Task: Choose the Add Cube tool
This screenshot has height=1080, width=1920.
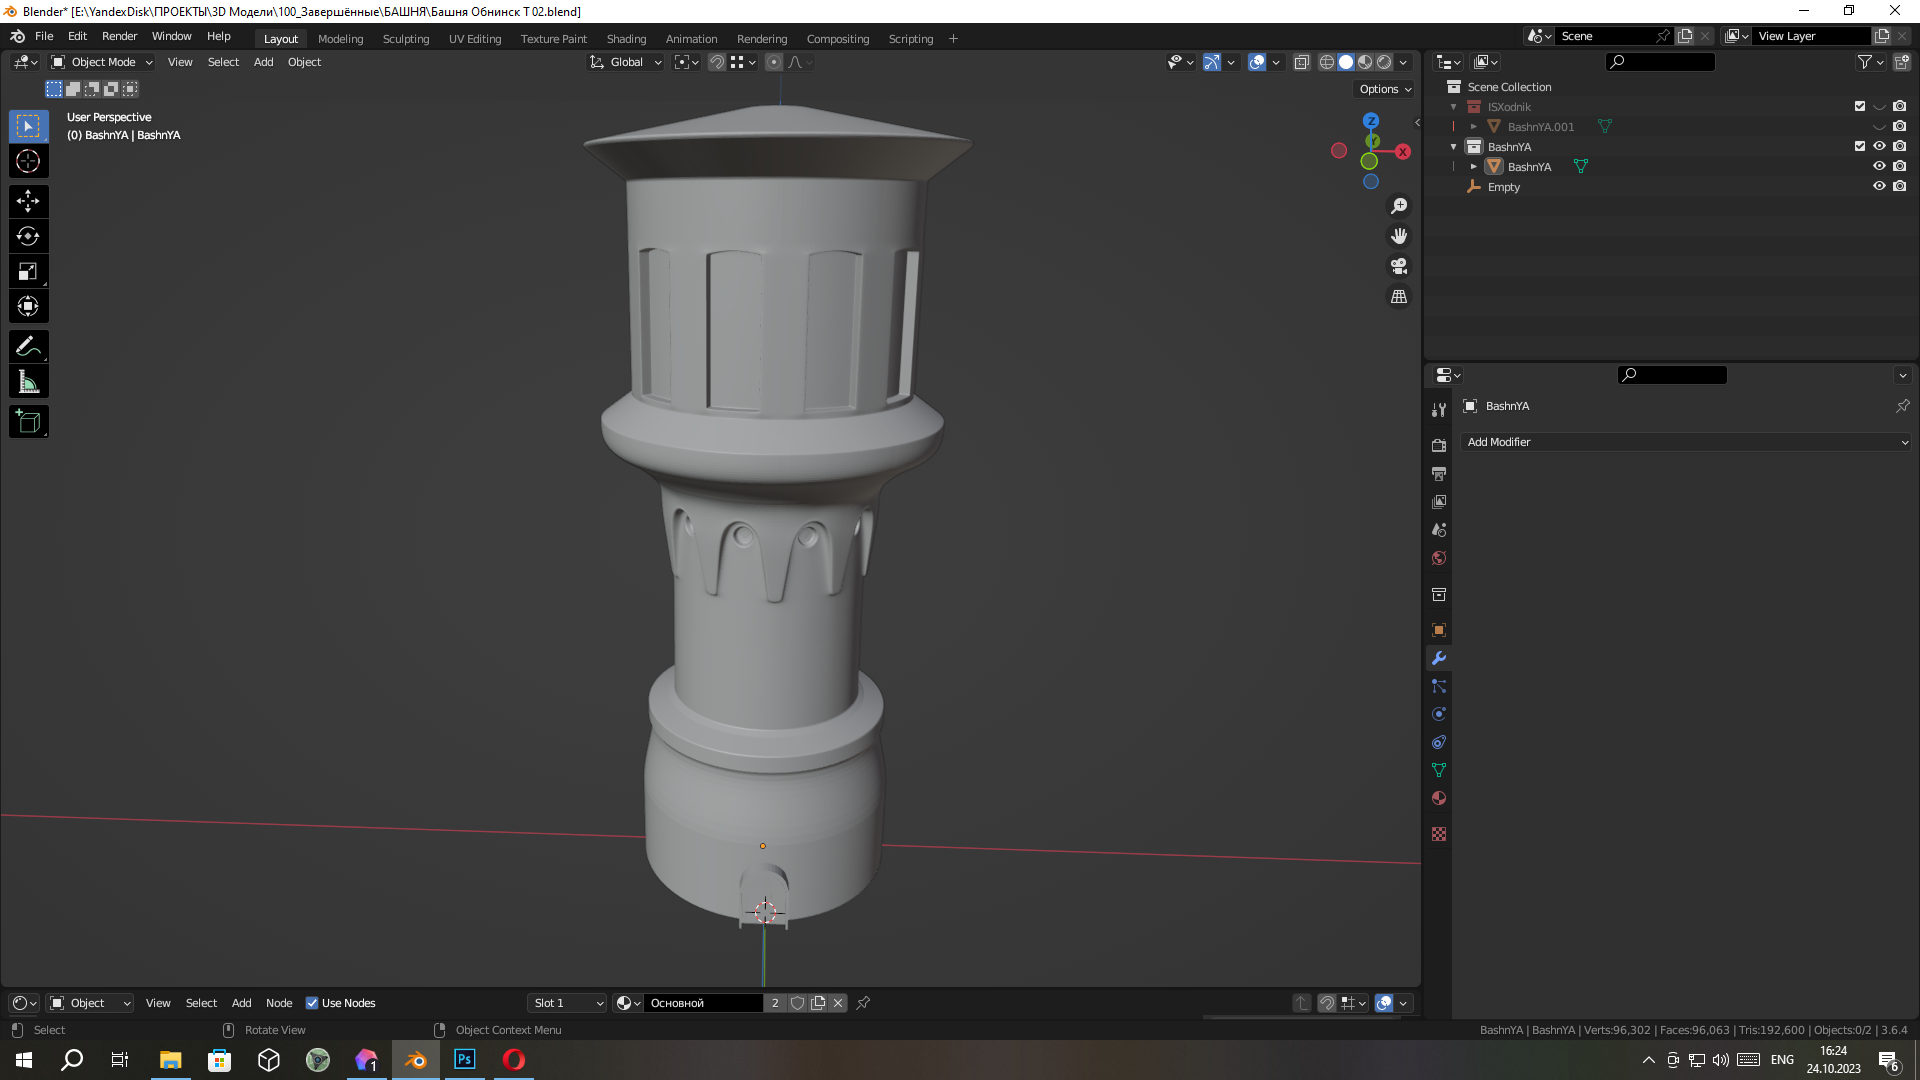Action: 28,422
